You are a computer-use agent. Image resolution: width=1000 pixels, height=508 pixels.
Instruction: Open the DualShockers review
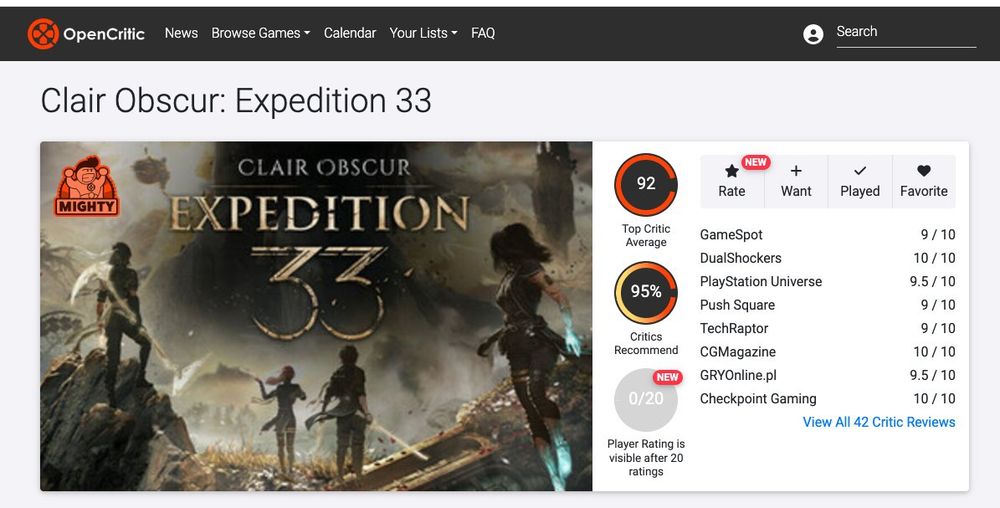740,258
